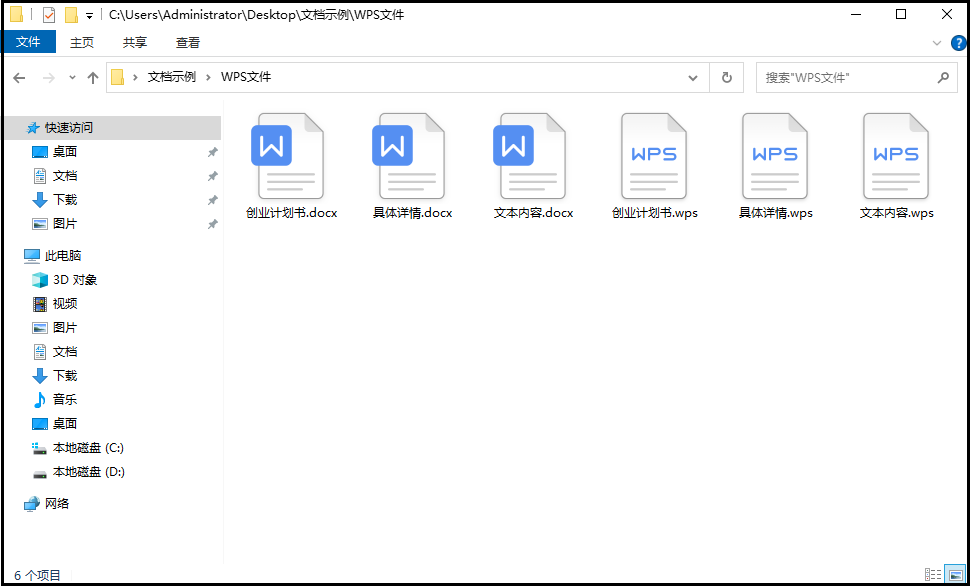Viewport: 970px width, 586px height.
Task: Click the file name 文本内容.docx
Action: (x=533, y=213)
